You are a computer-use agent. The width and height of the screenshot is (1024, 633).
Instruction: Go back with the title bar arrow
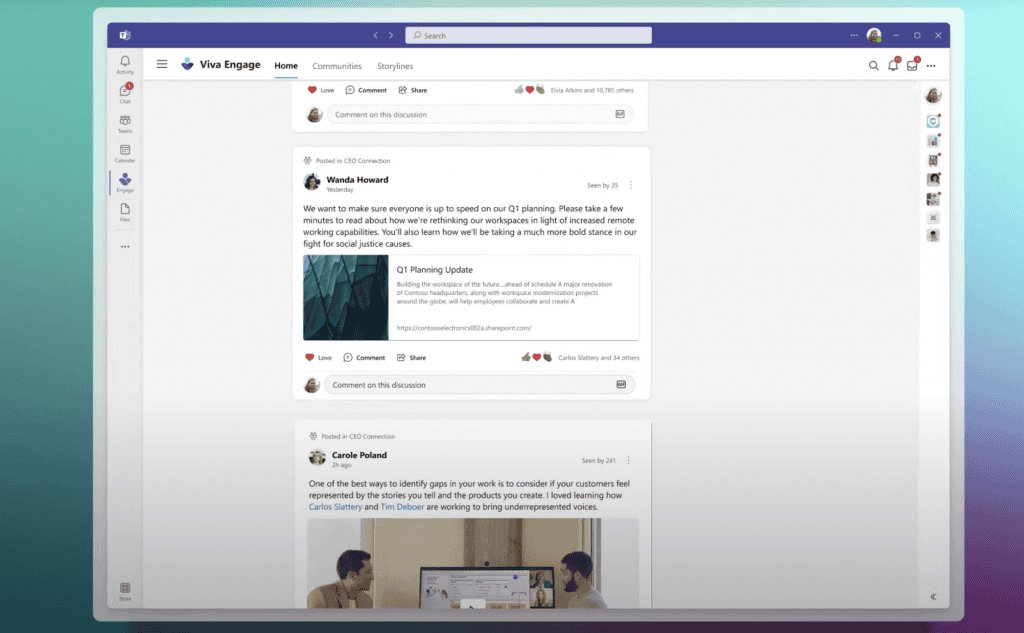coord(376,35)
